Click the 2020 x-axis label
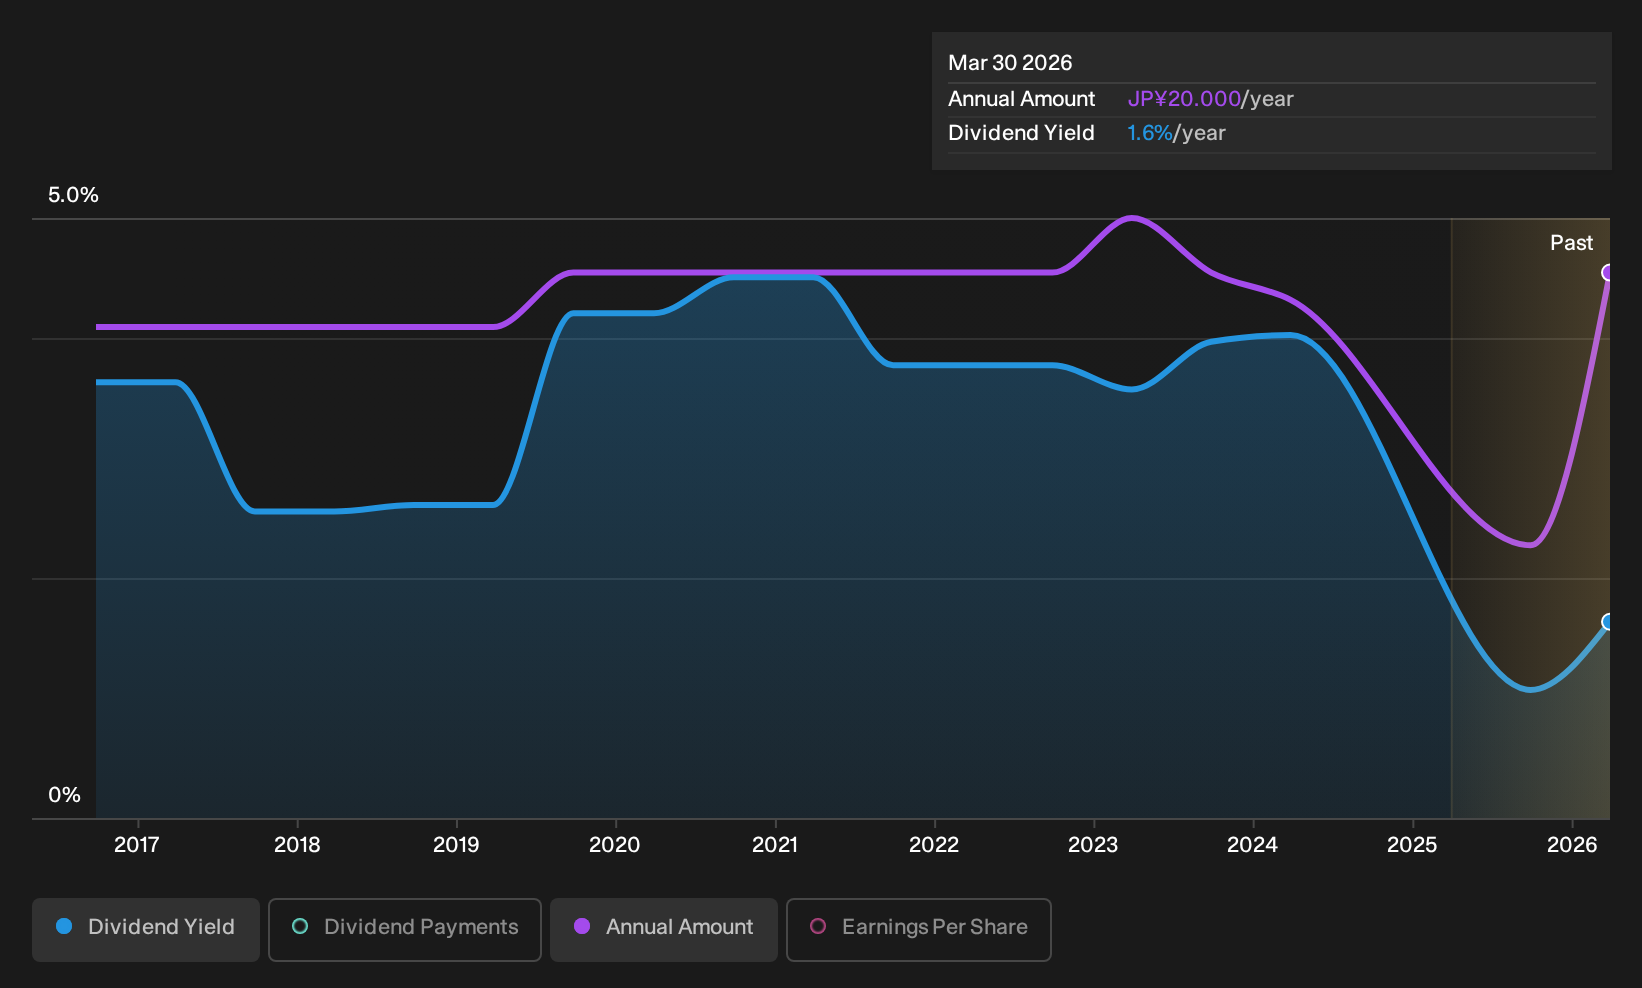1642x988 pixels. point(615,845)
